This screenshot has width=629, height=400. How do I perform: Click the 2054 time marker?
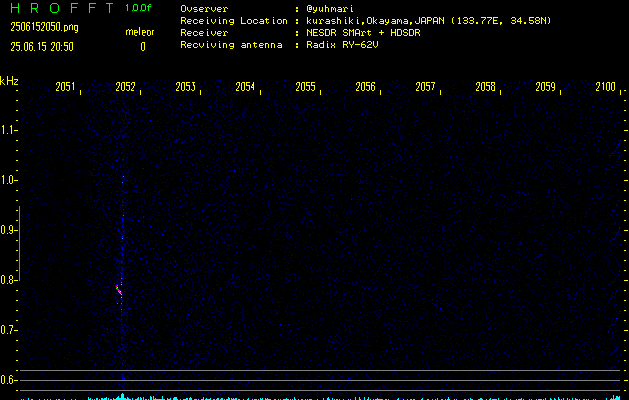pyautogui.click(x=245, y=87)
